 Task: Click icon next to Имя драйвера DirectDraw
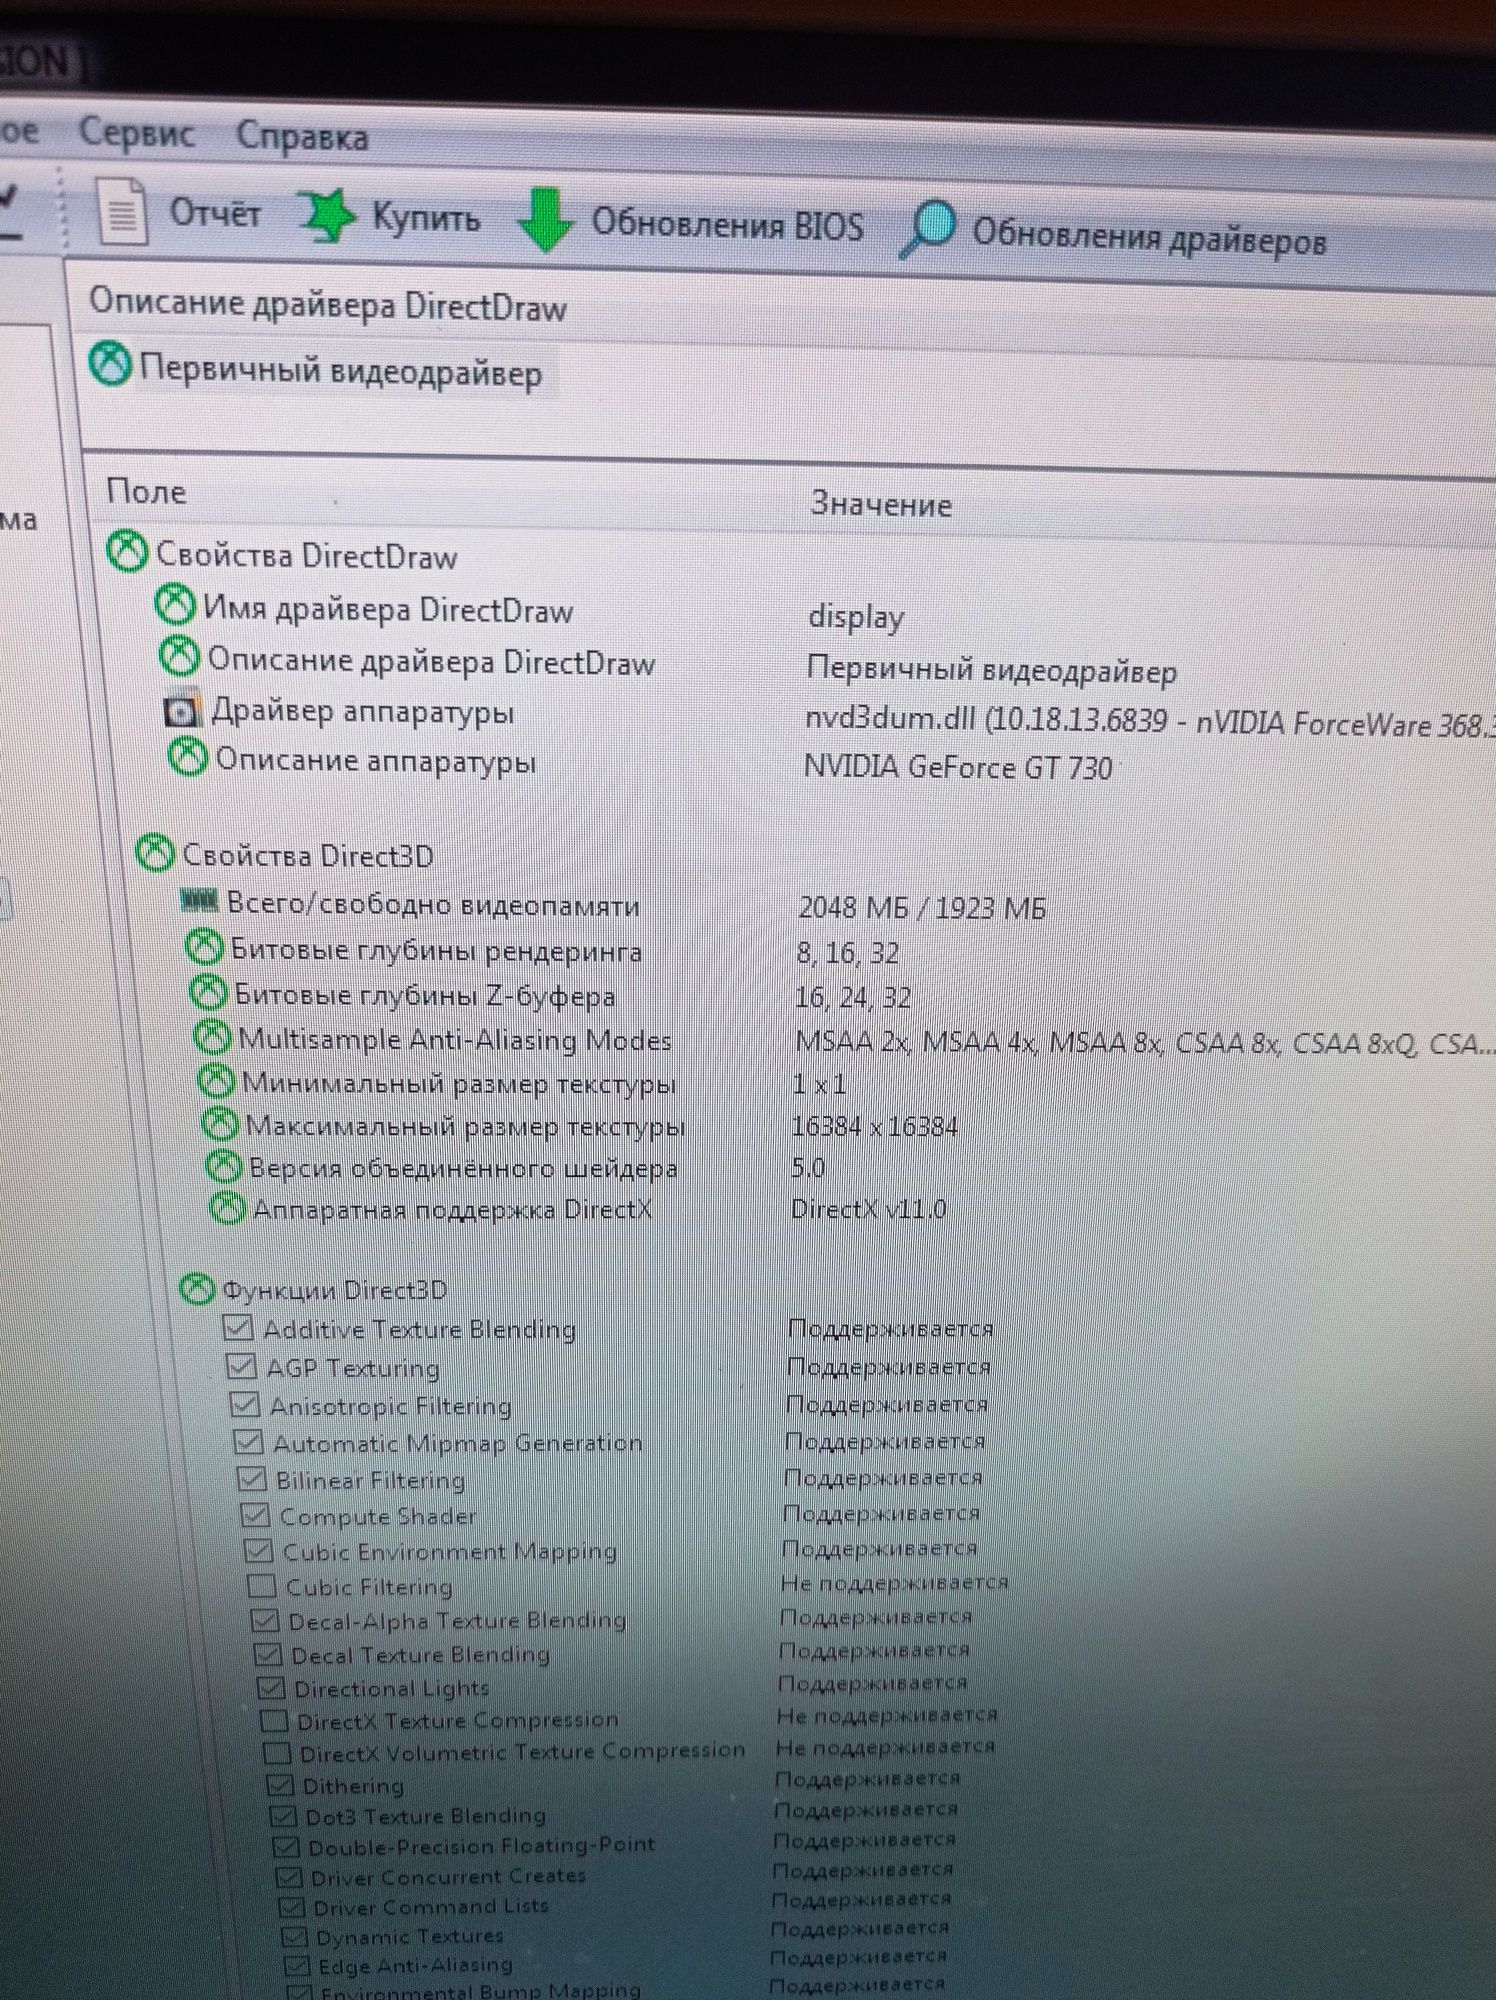tap(175, 603)
